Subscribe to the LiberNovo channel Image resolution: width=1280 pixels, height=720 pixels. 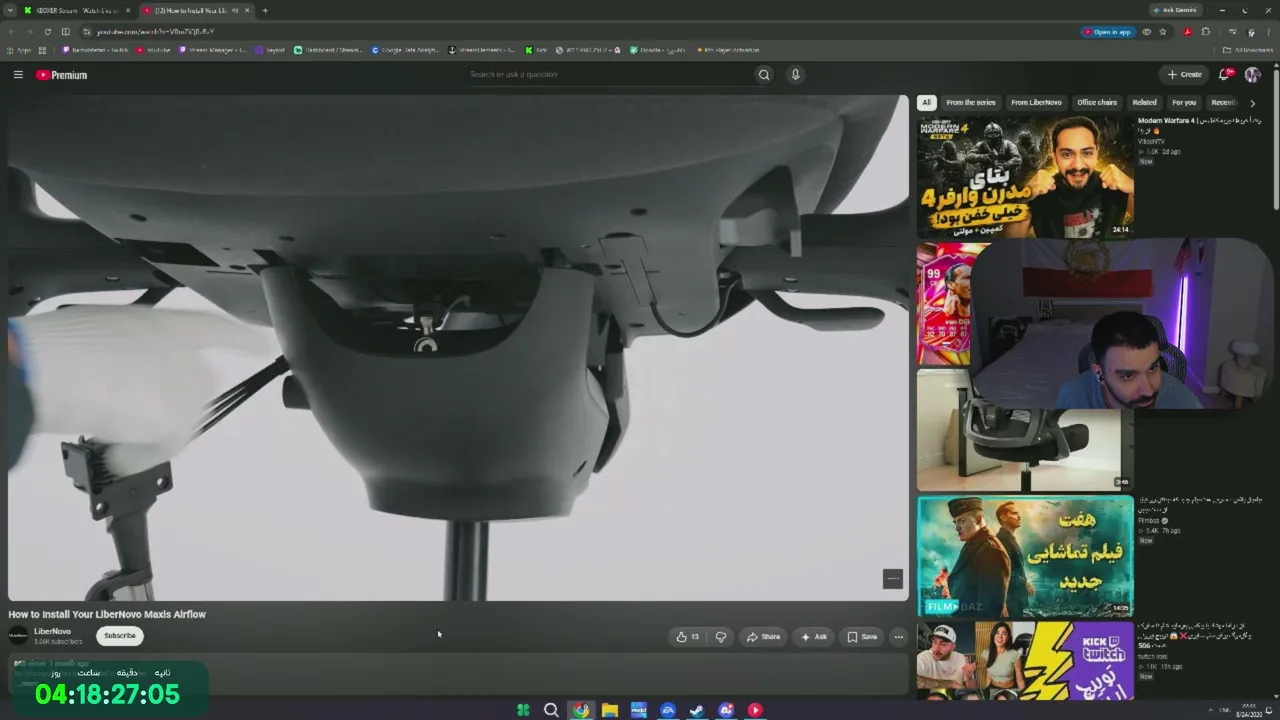coord(120,636)
